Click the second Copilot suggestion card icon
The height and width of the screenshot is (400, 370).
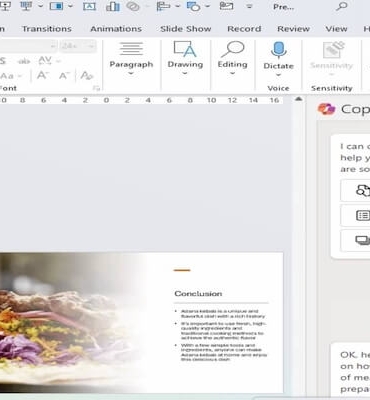tap(363, 215)
